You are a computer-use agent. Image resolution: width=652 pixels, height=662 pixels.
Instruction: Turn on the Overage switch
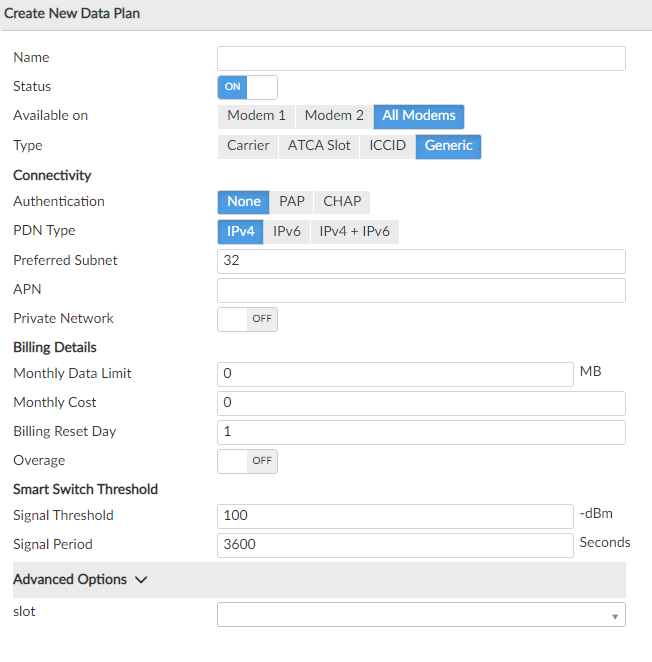[x=247, y=461]
